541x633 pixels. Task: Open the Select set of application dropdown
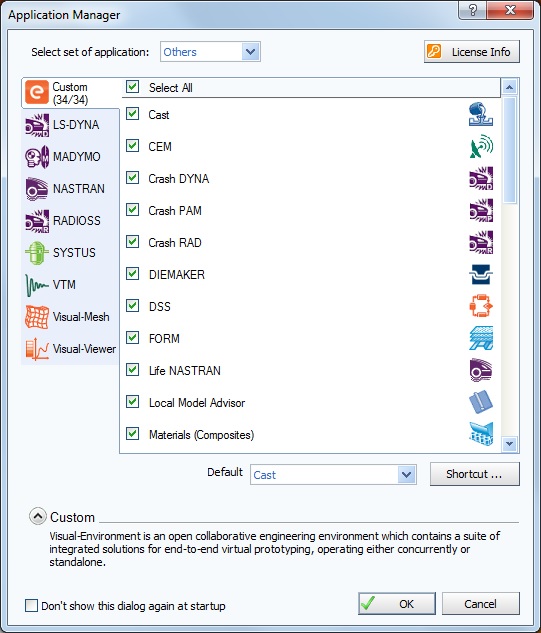pos(210,52)
